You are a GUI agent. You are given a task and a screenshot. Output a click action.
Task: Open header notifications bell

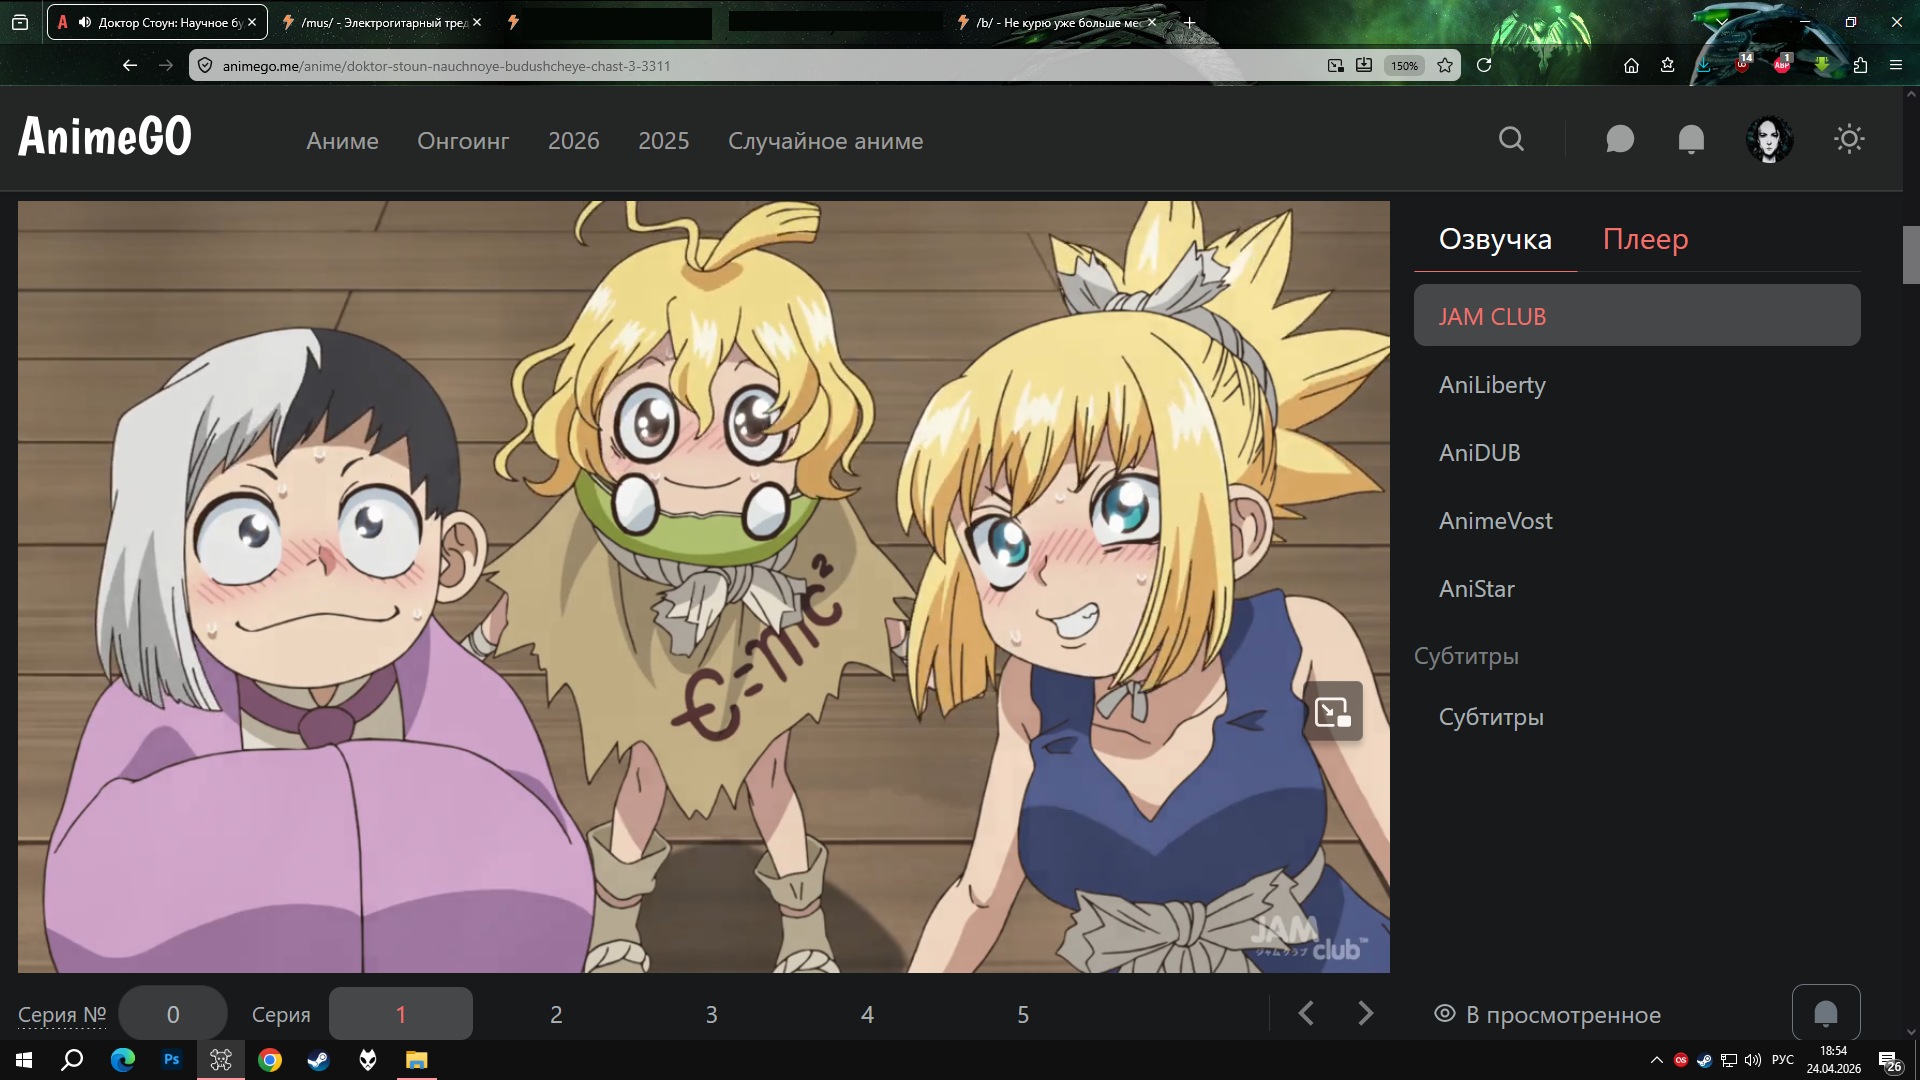1691,139
